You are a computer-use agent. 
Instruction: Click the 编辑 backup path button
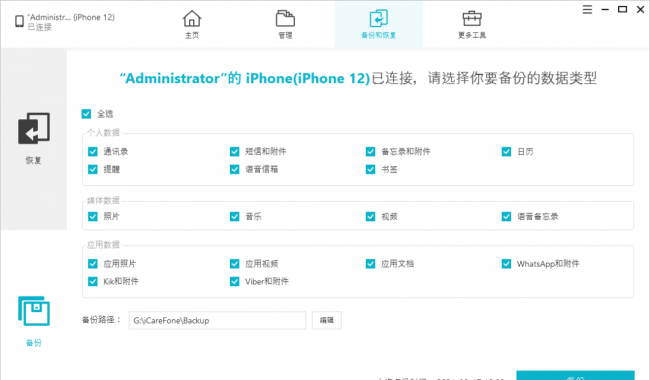327,320
